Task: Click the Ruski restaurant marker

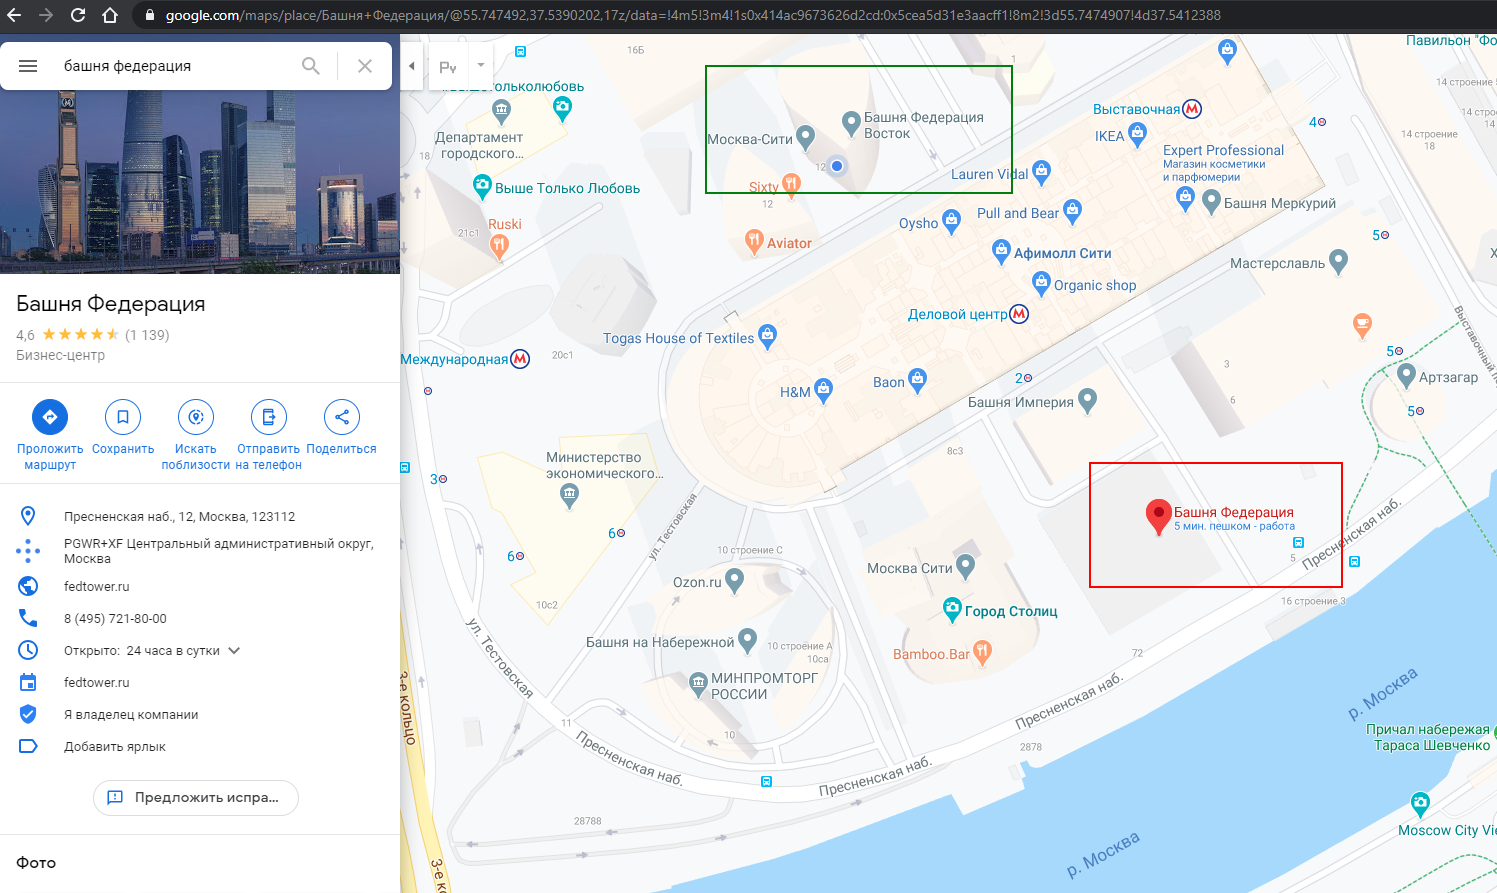Action: click(x=499, y=245)
